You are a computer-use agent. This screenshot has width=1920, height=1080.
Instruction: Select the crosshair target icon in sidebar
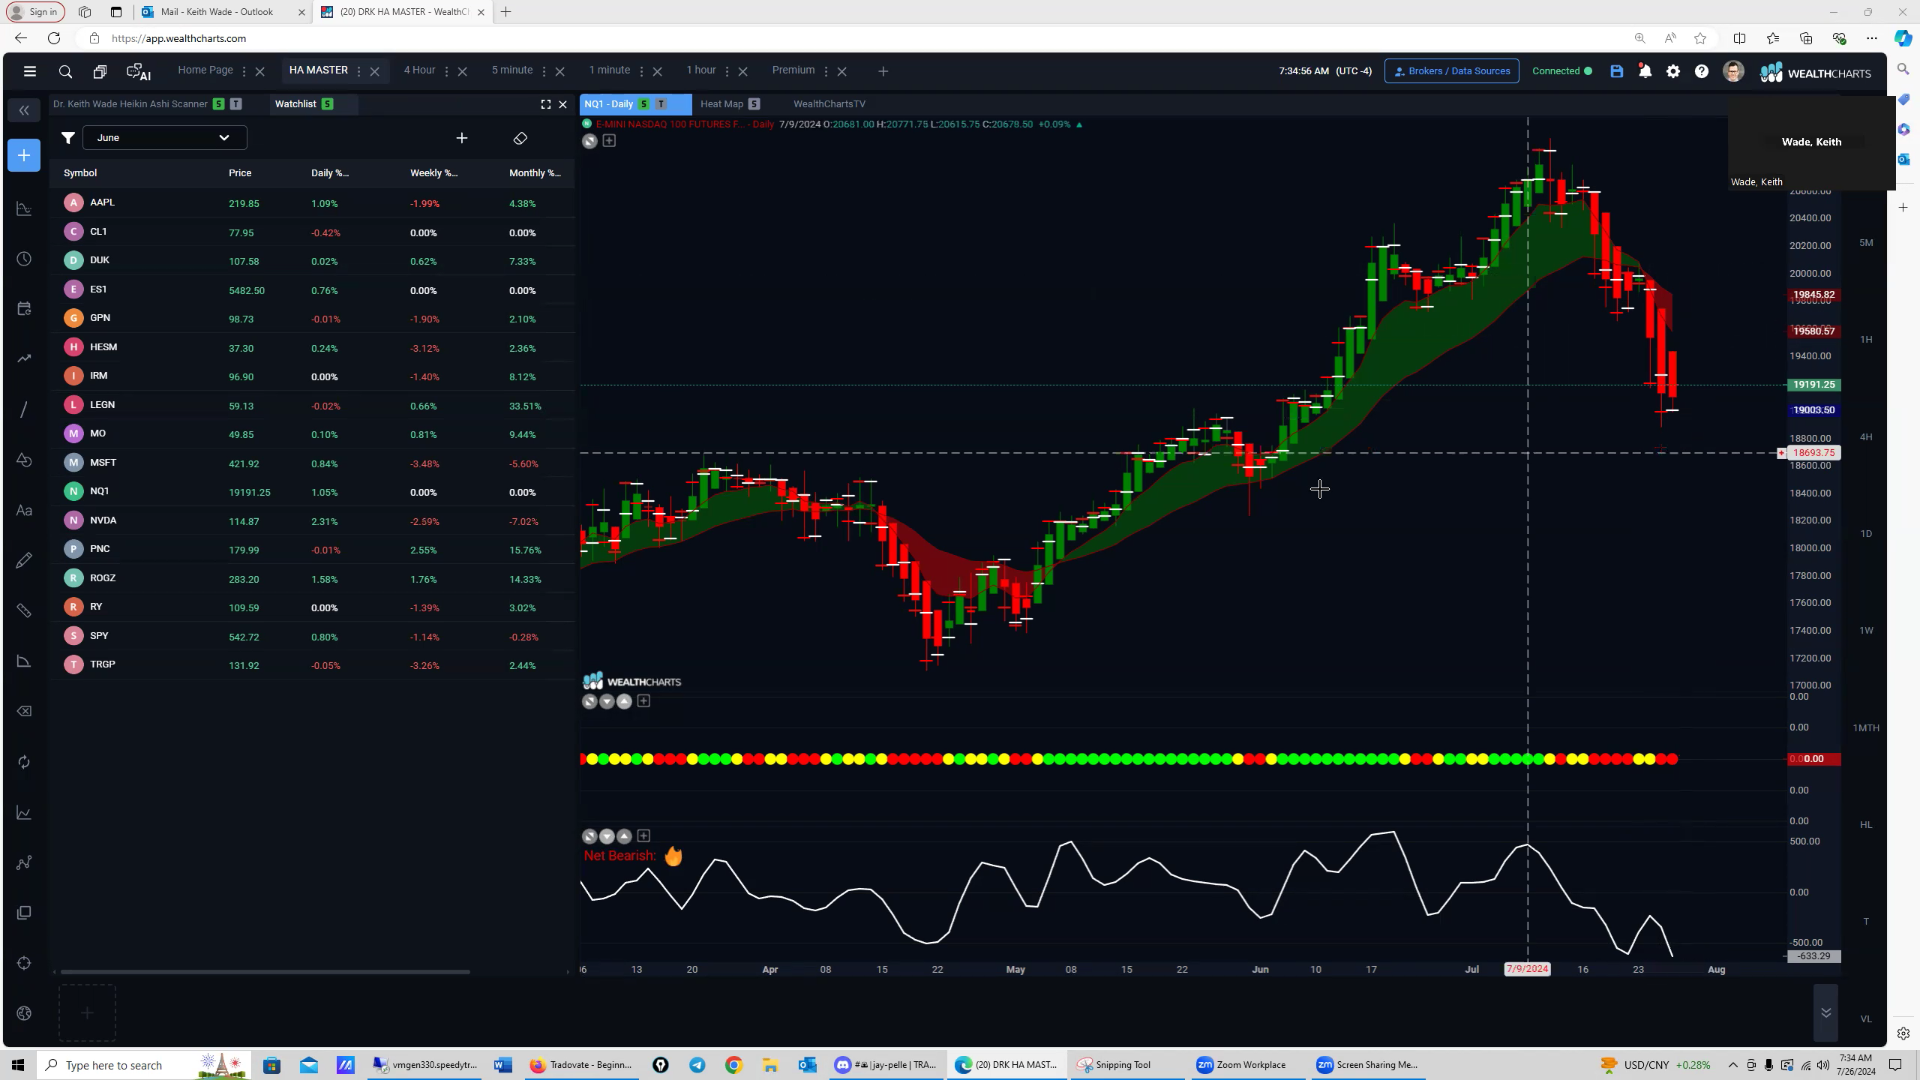pyautogui.click(x=24, y=963)
